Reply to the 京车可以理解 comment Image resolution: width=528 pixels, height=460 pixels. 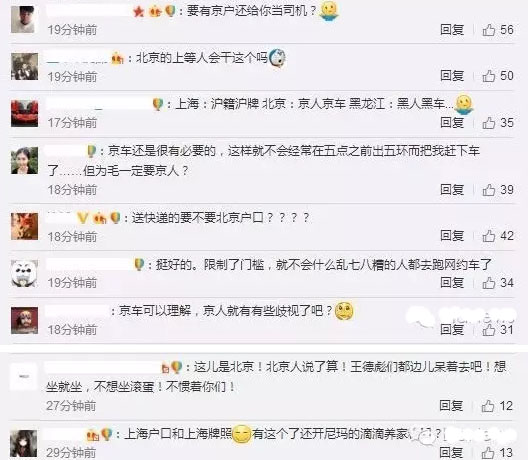[452, 329]
